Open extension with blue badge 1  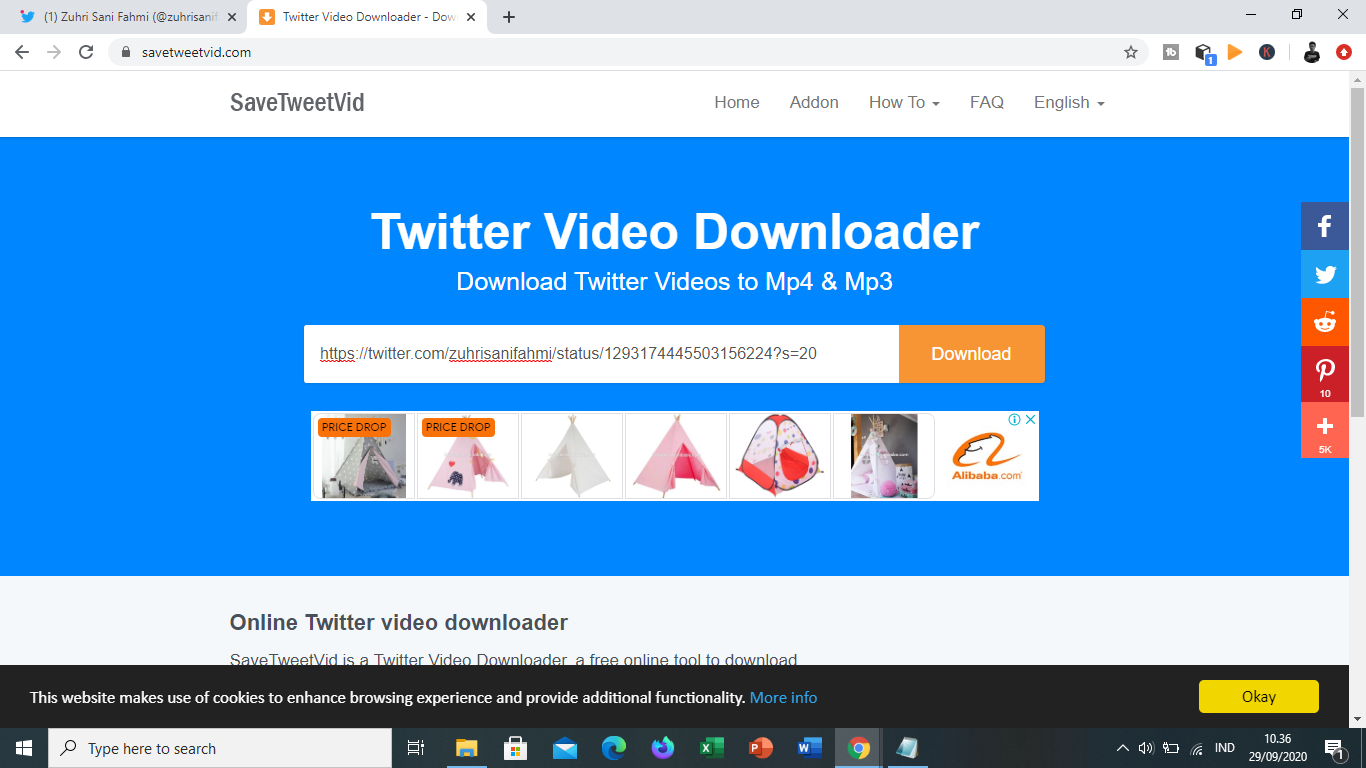click(x=1204, y=53)
